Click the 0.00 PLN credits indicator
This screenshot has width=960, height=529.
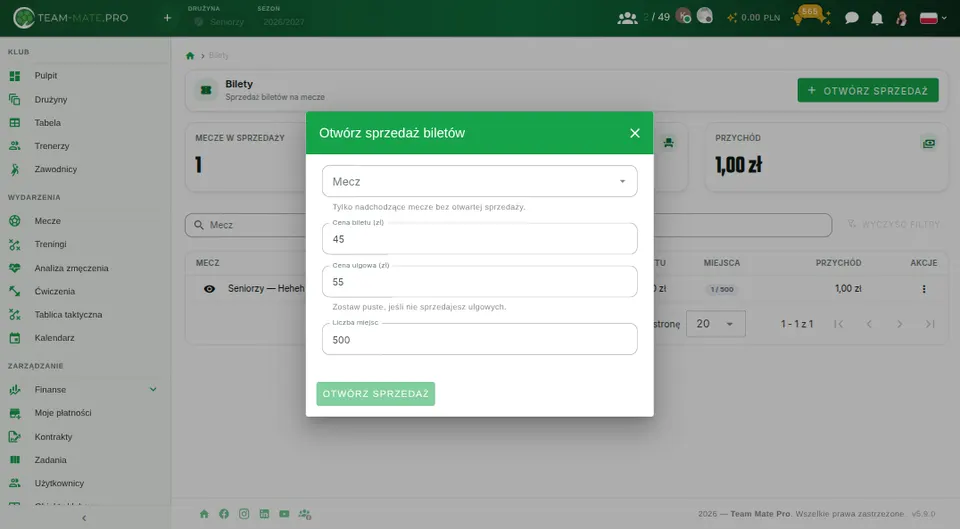pos(754,18)
